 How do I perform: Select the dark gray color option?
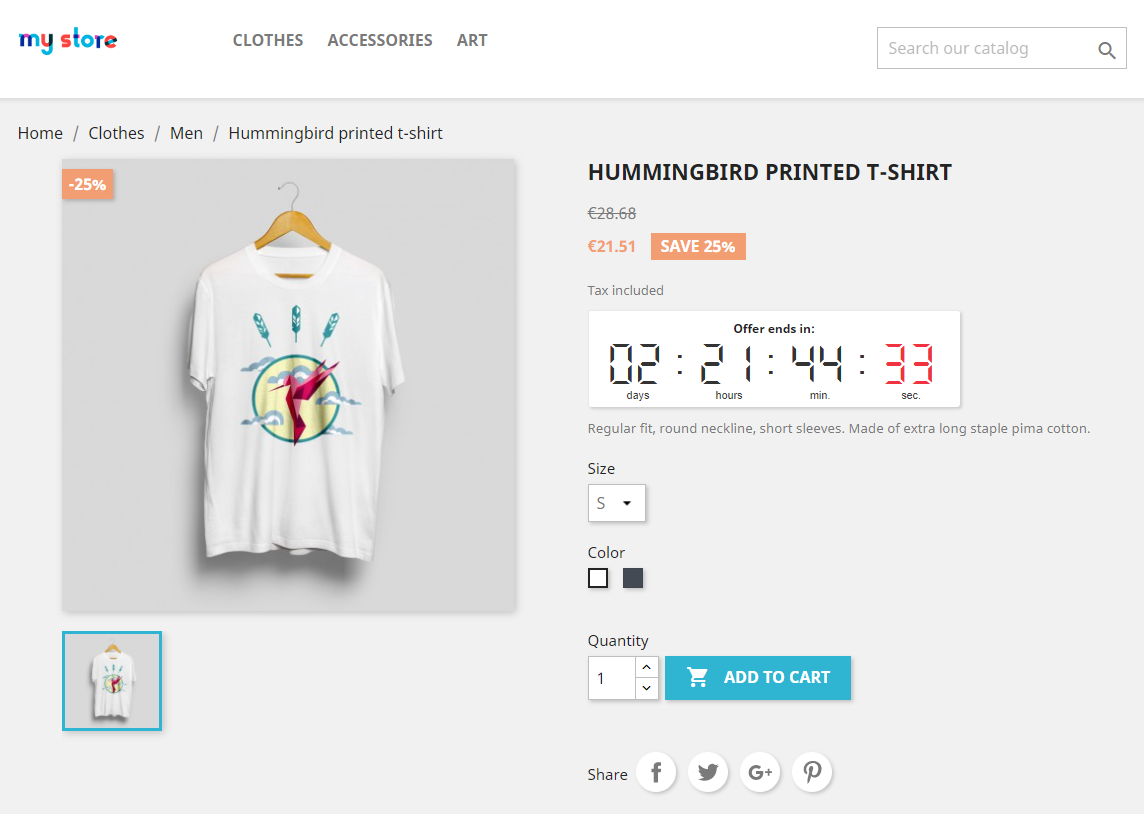point(633,578)
